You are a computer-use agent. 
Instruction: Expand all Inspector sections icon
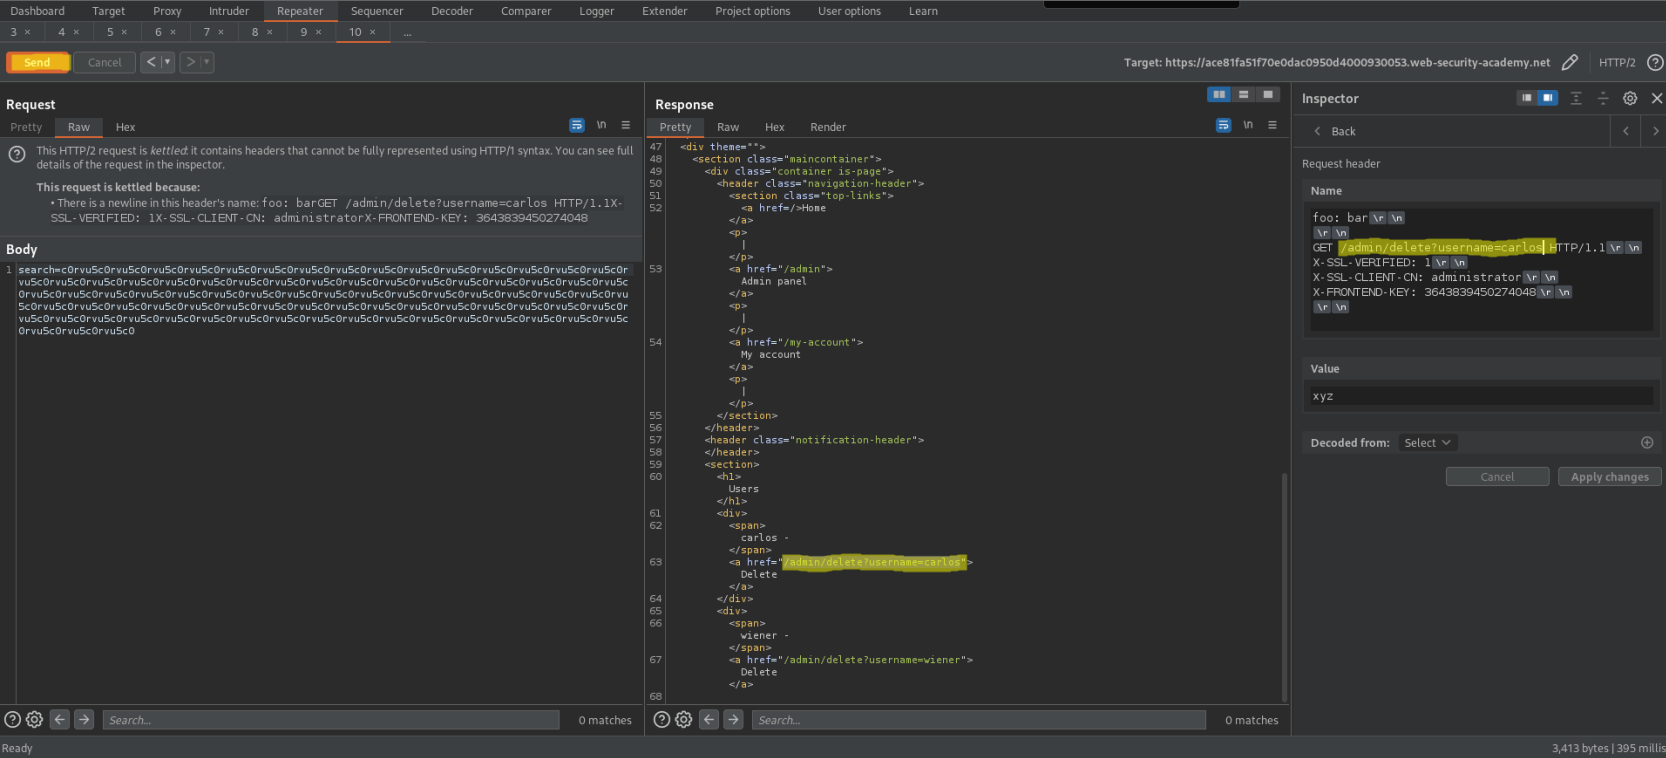[1576, 98]
